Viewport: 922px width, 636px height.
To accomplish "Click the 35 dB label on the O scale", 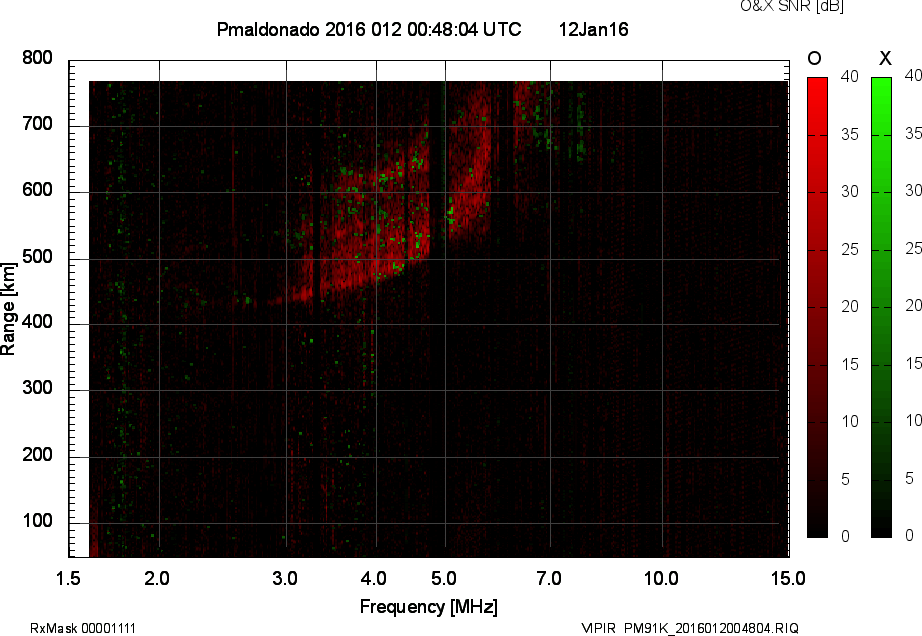I will pyautogui.click(x=850, y=135).
